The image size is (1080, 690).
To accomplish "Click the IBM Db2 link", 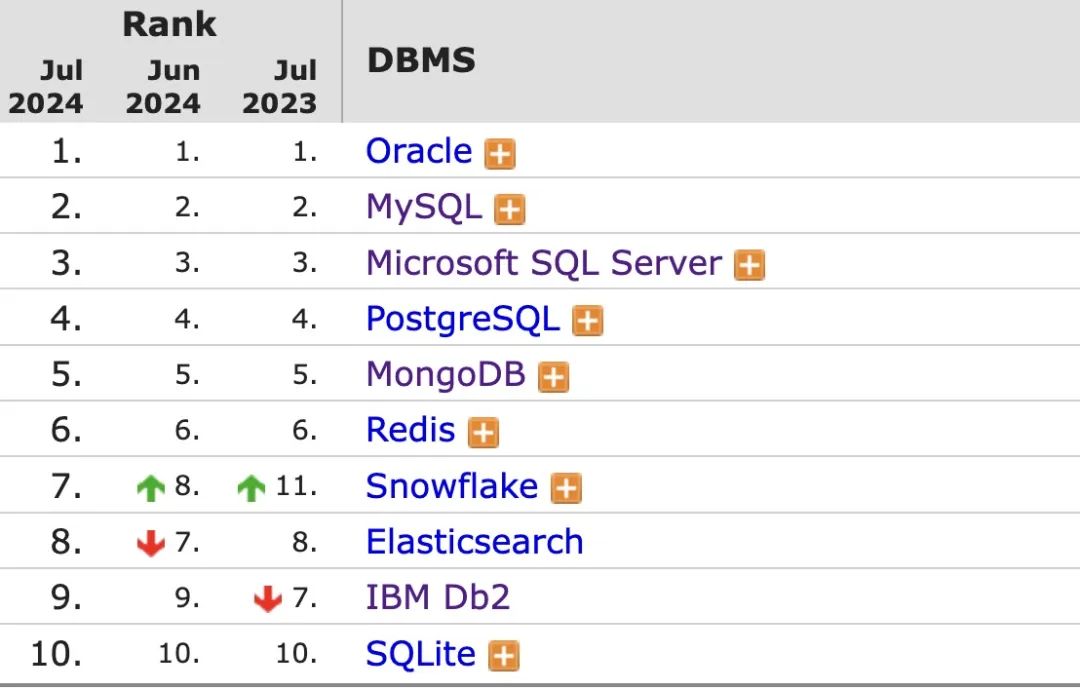I will 437,598.
